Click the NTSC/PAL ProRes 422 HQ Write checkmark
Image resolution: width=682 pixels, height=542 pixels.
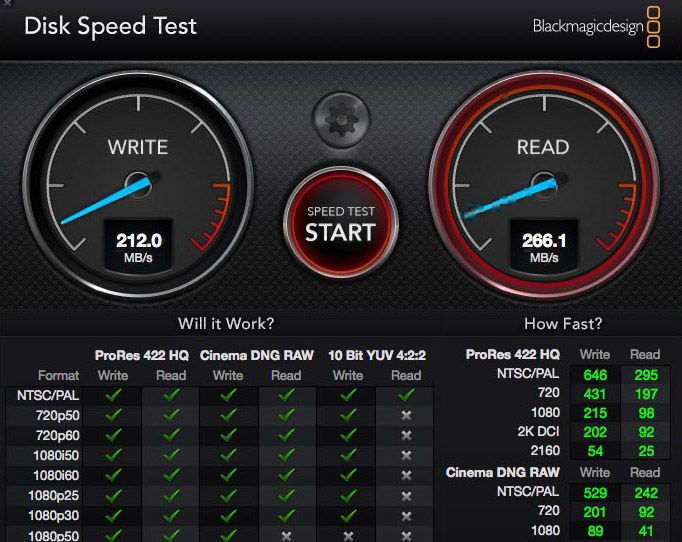113,395
